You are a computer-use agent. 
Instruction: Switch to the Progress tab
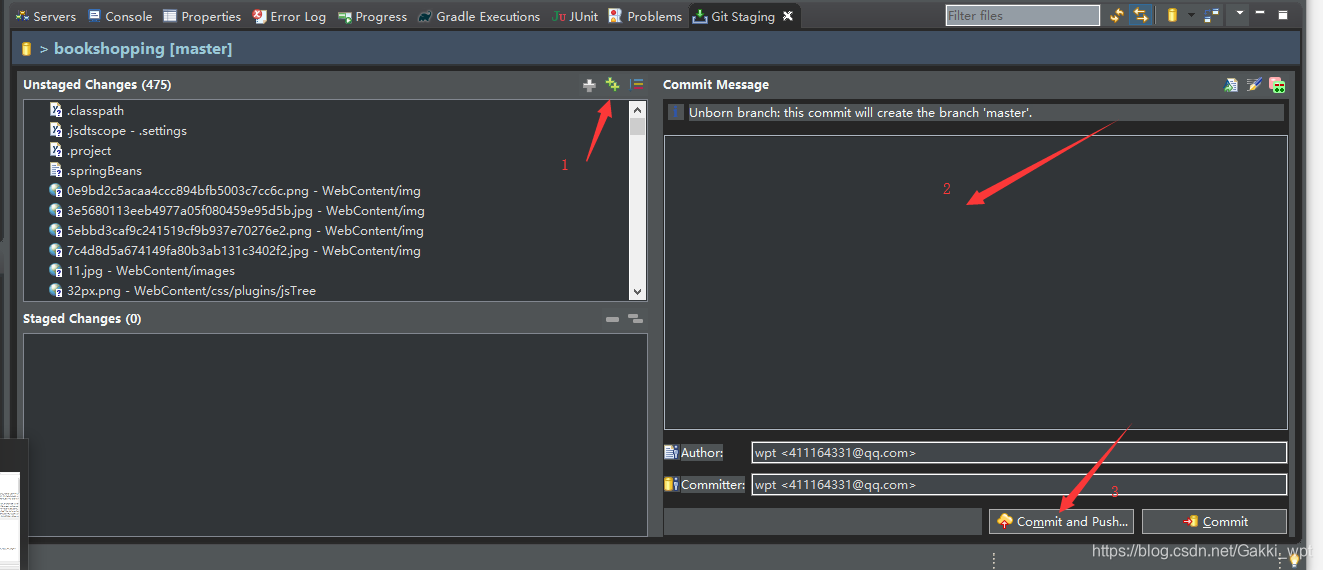tap(372, 16)
